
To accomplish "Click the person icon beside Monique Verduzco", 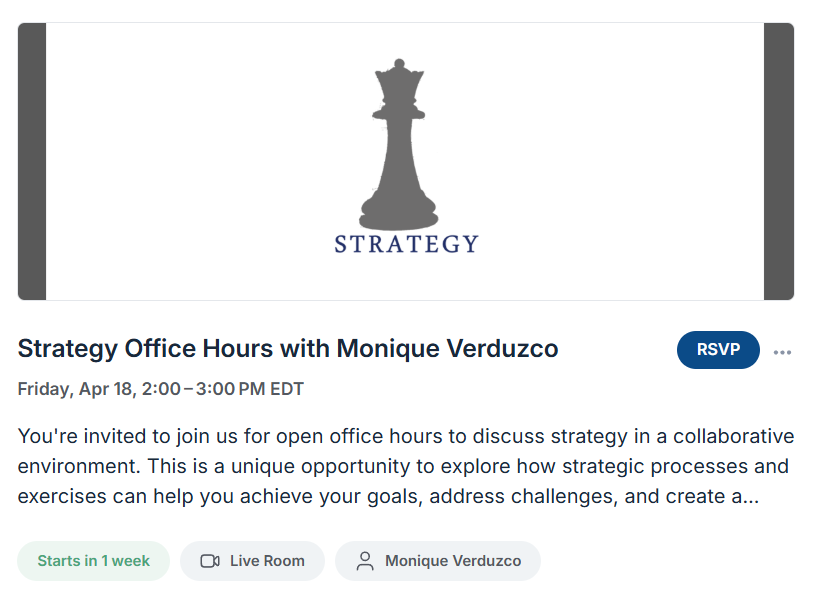I will click(365, 561).
